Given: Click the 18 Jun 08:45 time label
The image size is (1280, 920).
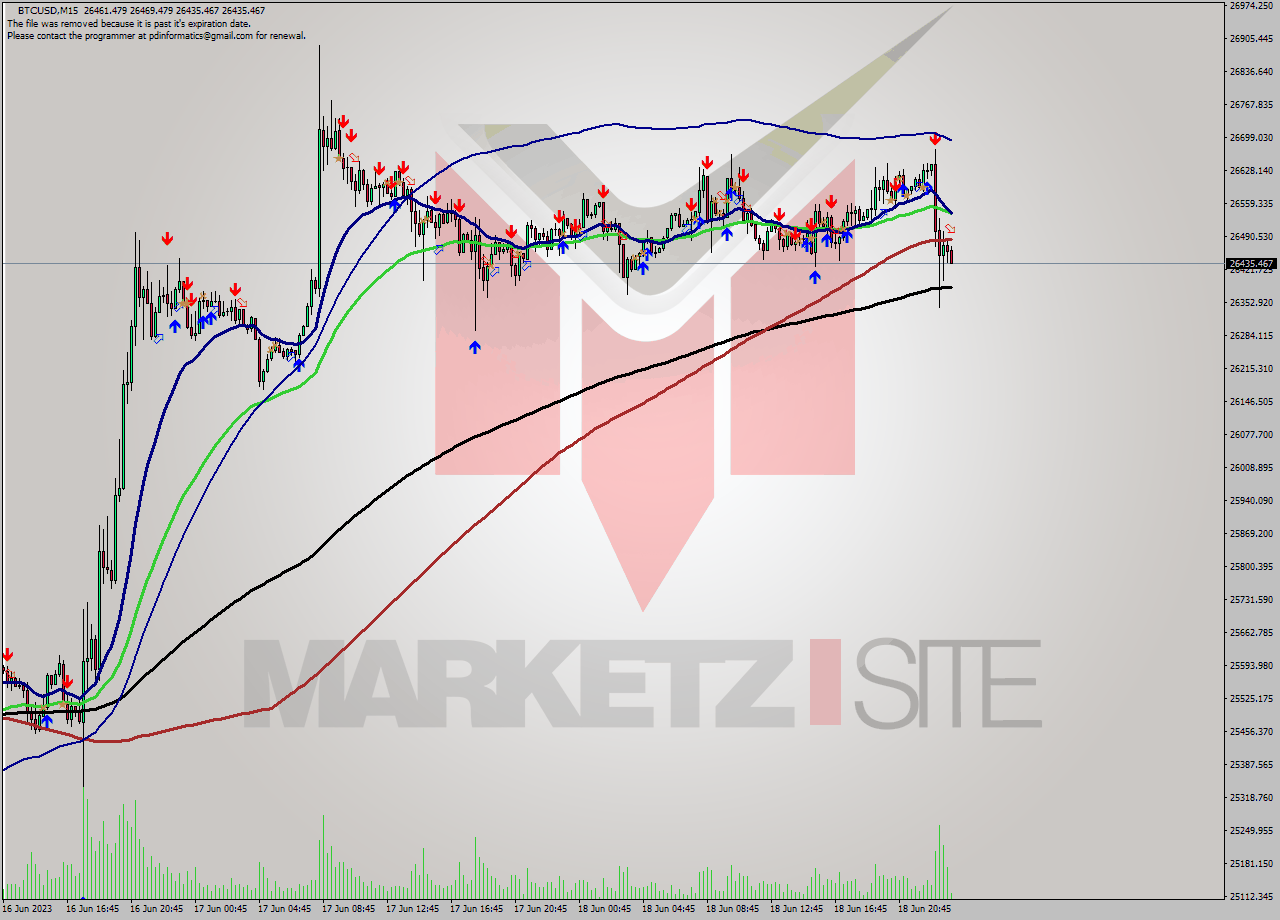Looking at the screenshot, I should [x=732, y=910].
